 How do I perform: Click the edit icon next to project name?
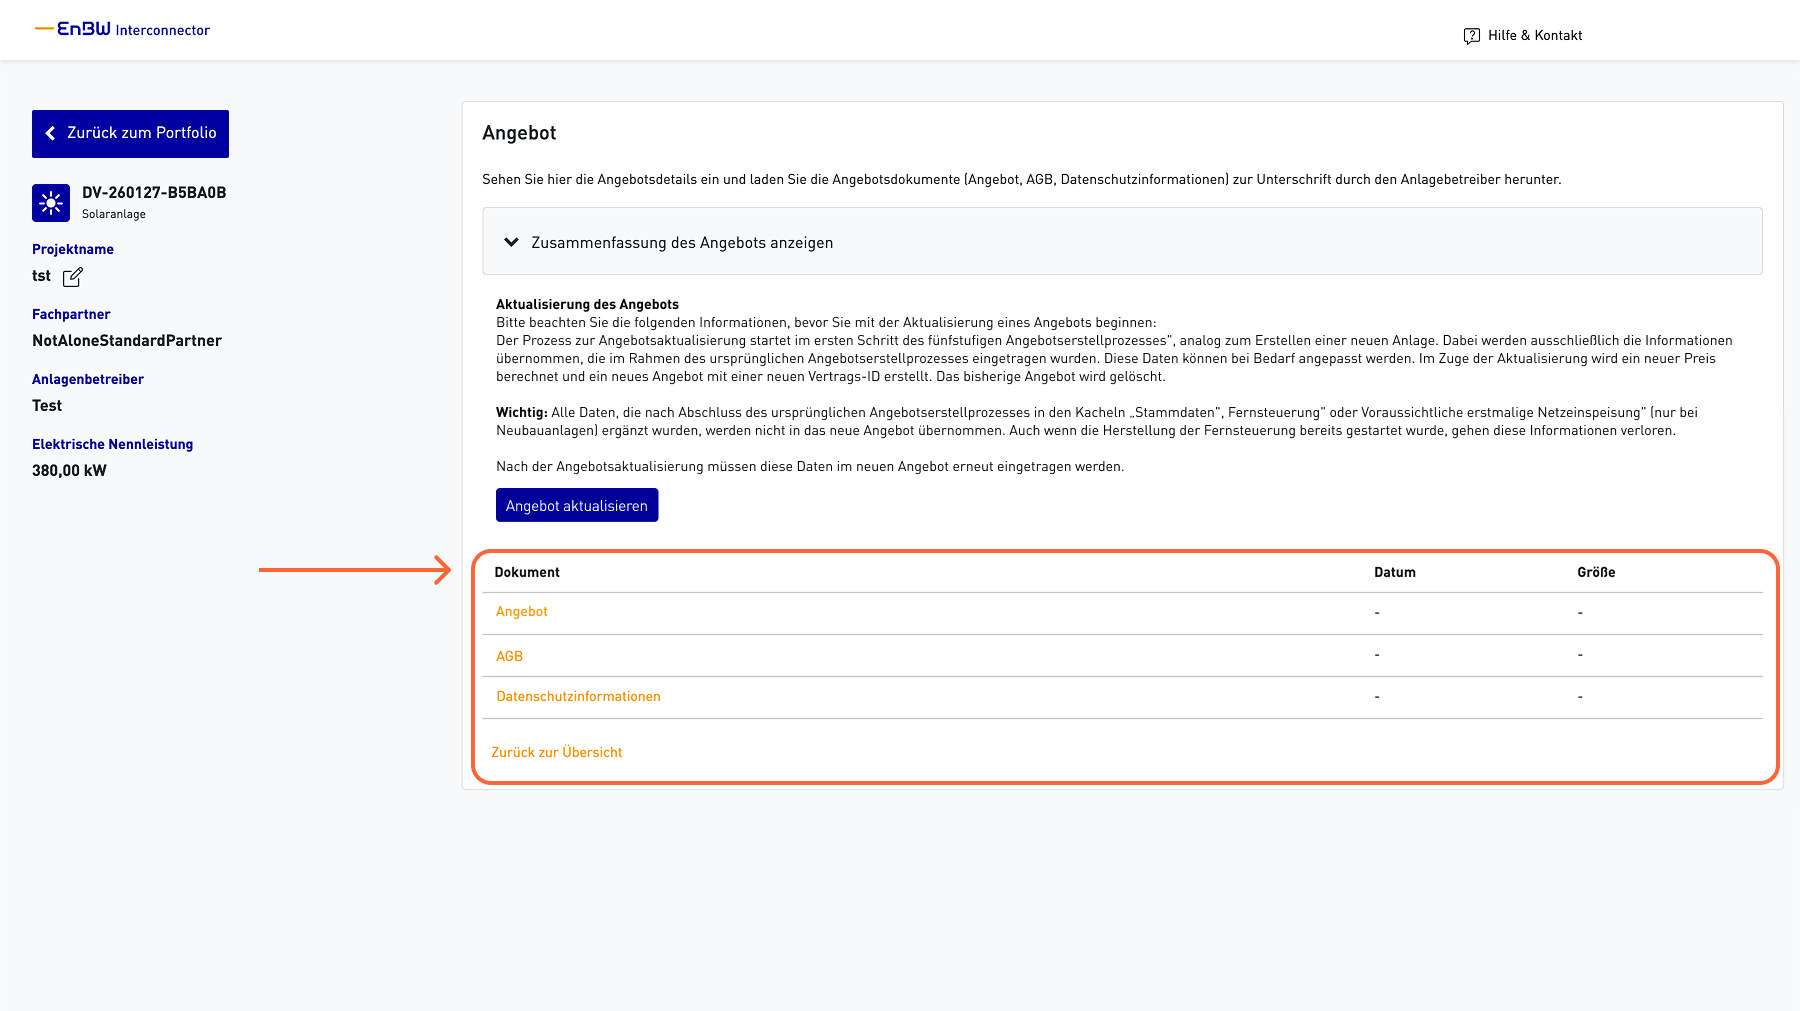tap(73, 277)
